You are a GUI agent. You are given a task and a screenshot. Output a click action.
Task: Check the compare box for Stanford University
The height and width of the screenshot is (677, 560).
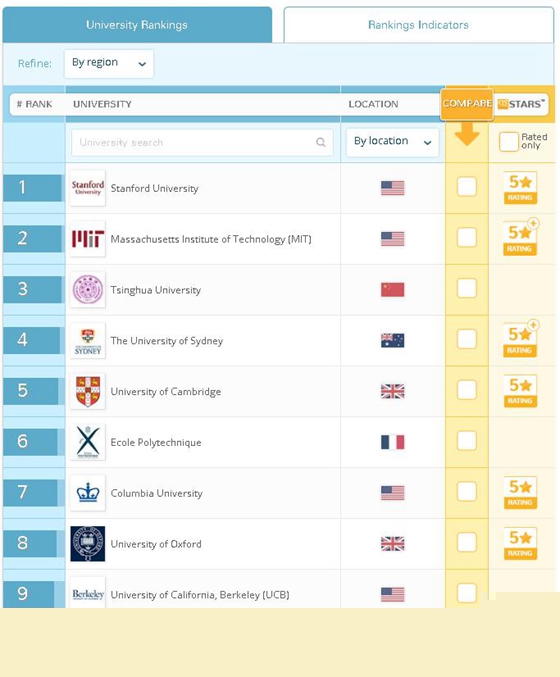[467, 187]
